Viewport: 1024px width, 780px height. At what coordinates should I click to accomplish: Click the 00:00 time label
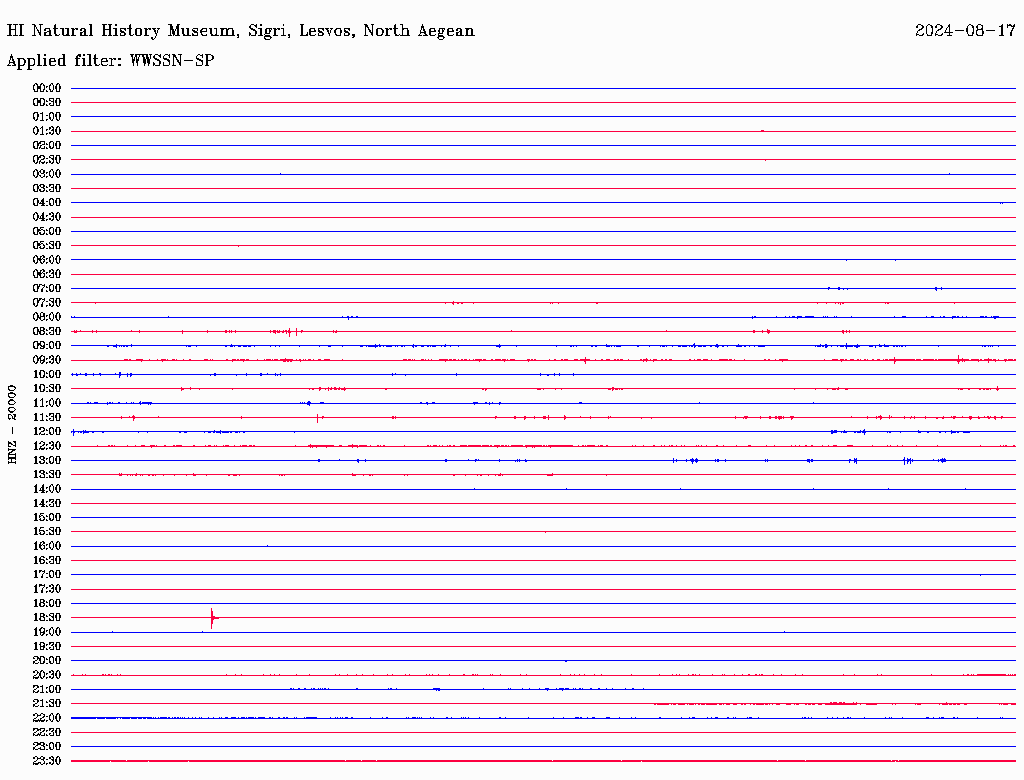pyautogui.click(x=47, y=88)
